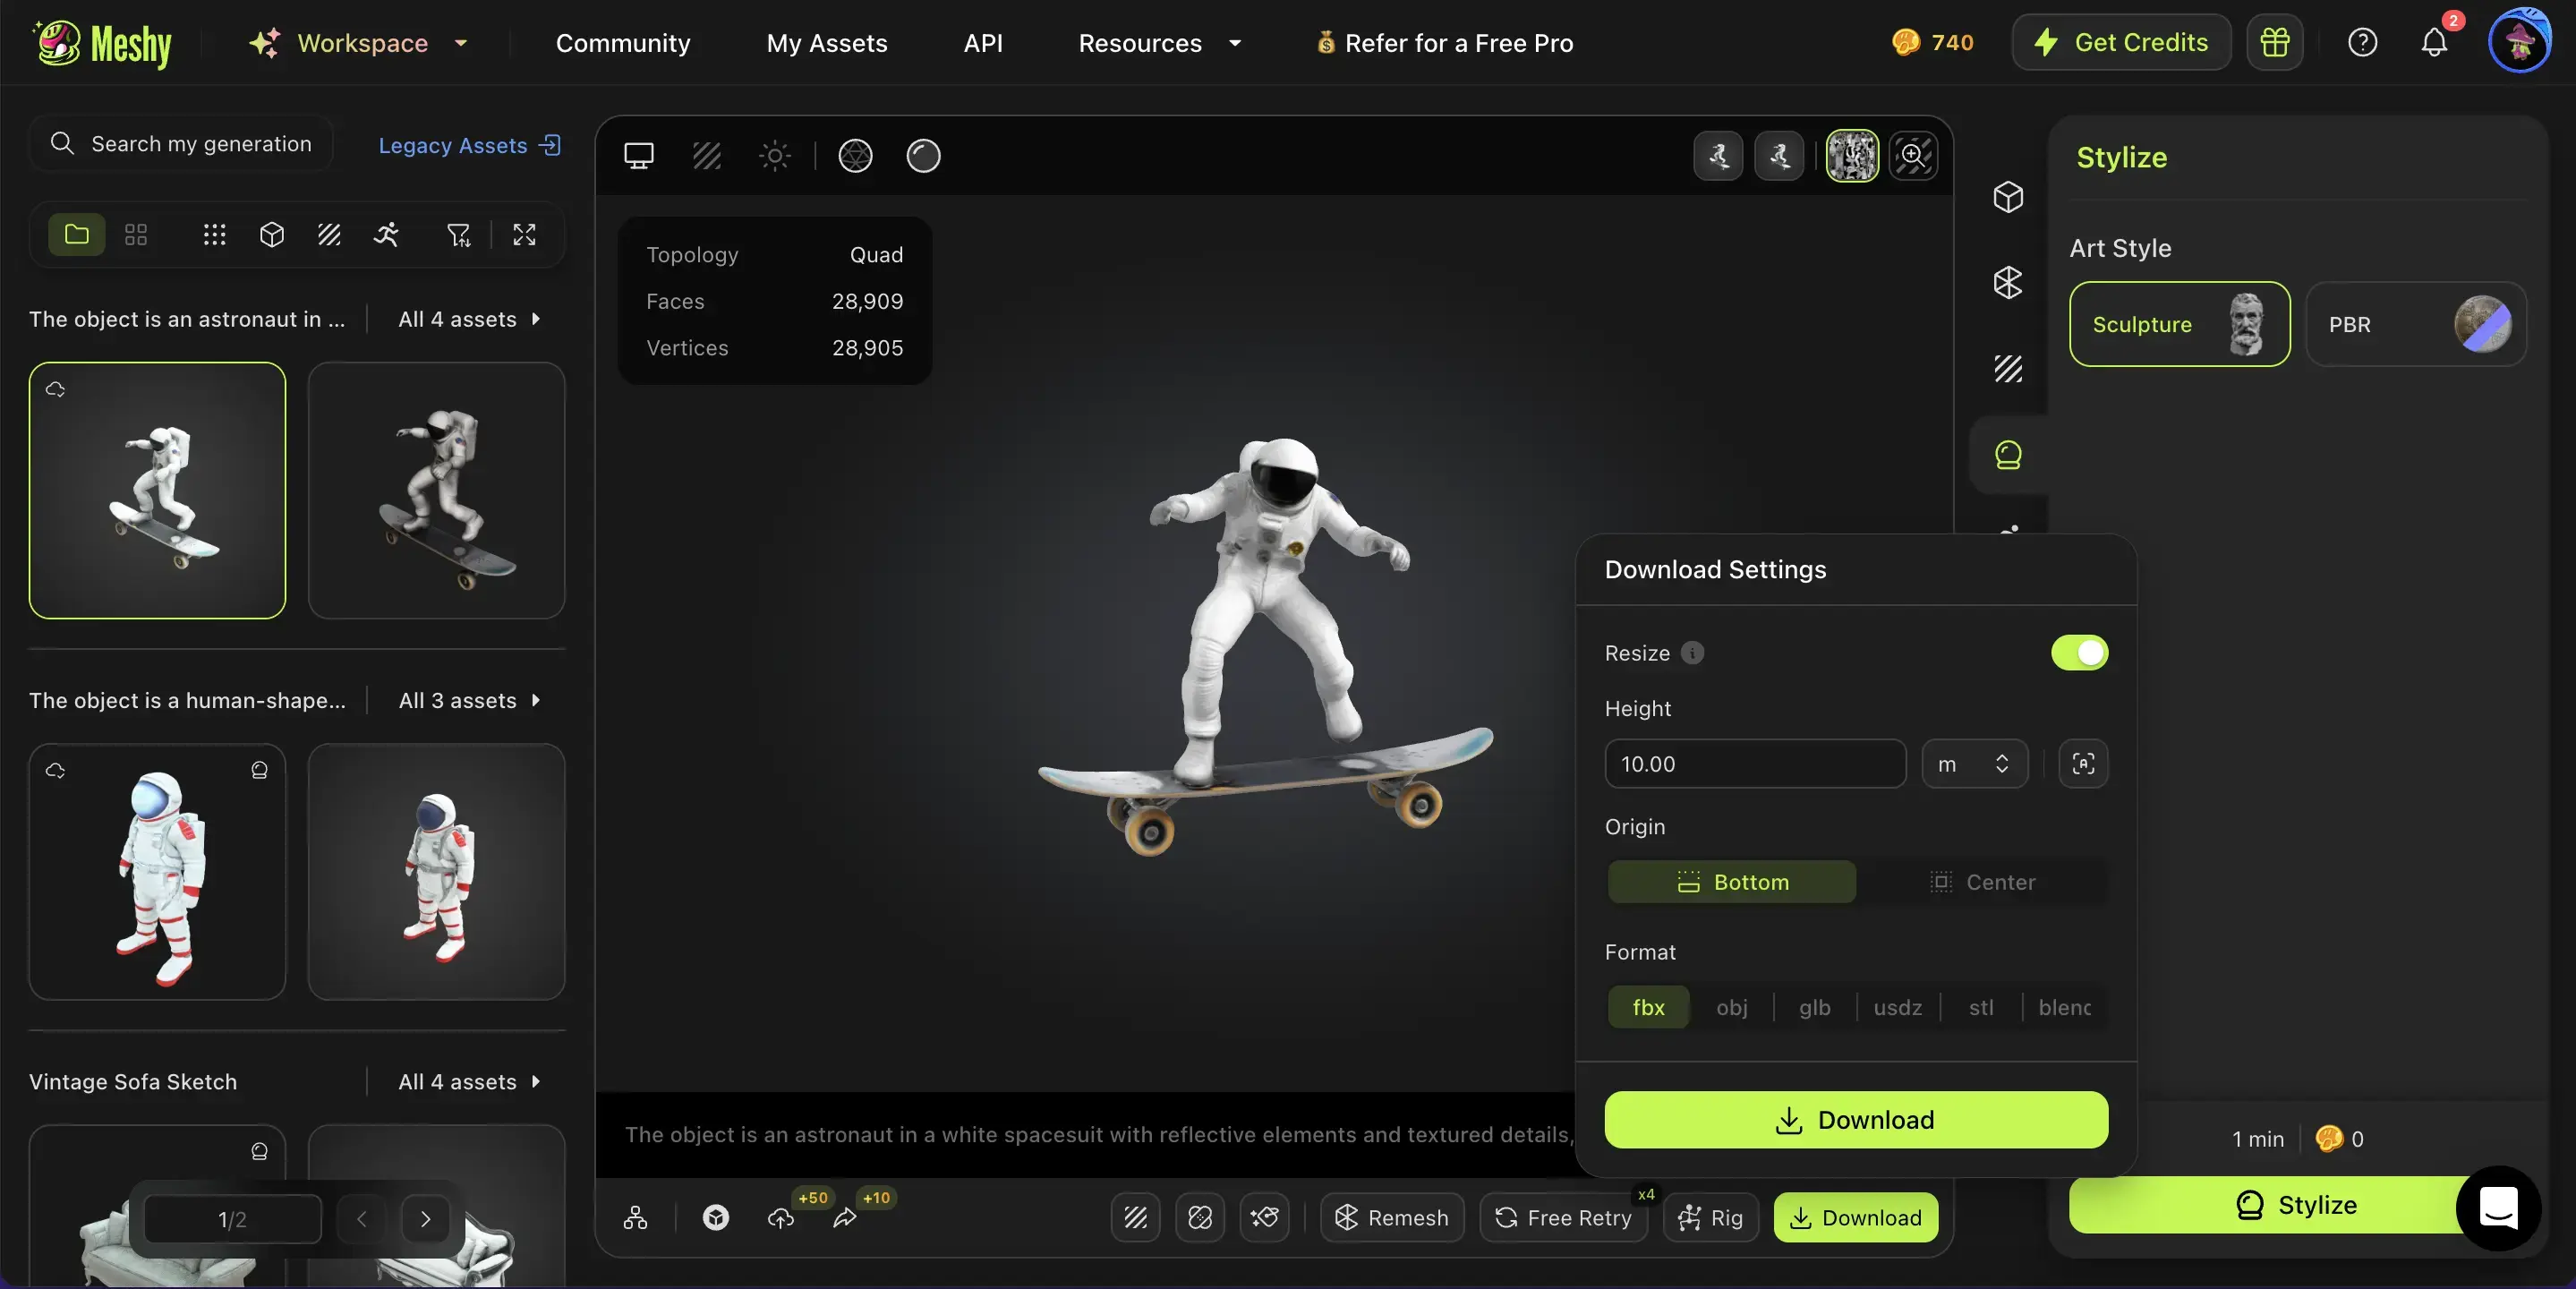This screenshot has width=2576, height=1289.
Task: Select the PBR art style swatch
Action: [2415, 325]
